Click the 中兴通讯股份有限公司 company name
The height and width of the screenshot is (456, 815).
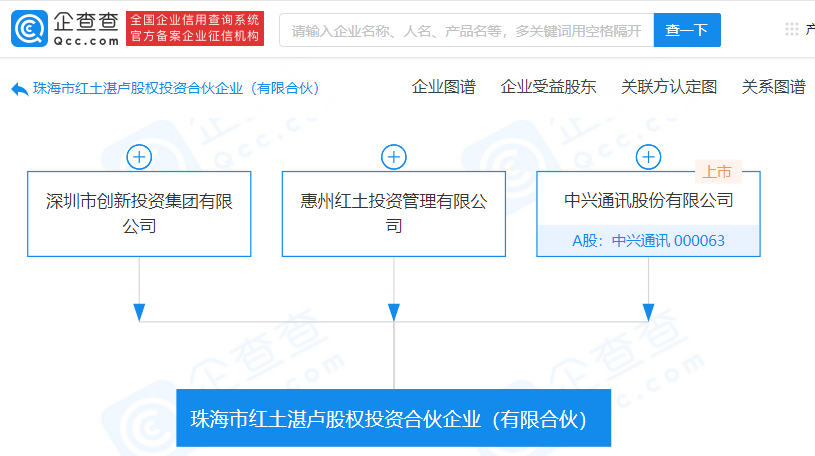coord(649,200)
